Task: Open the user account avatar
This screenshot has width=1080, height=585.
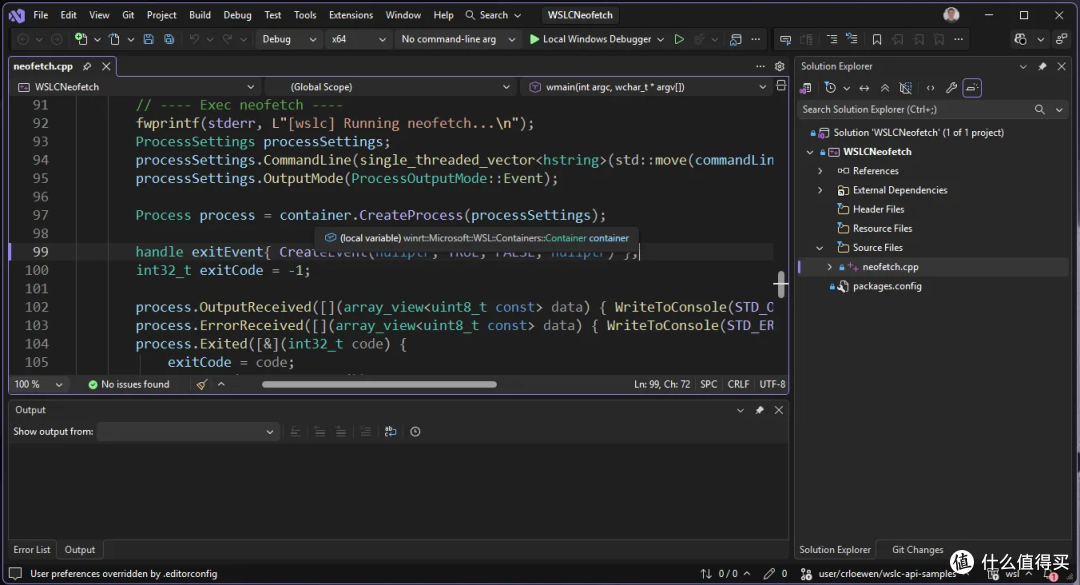Action: click(x=951, y=14)
